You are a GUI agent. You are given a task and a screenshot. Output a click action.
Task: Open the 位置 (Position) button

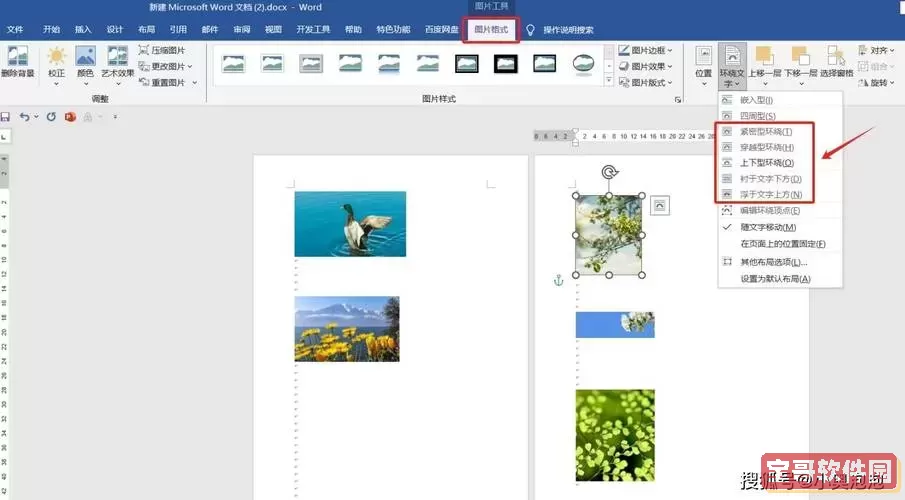click(x=704, y=65)
